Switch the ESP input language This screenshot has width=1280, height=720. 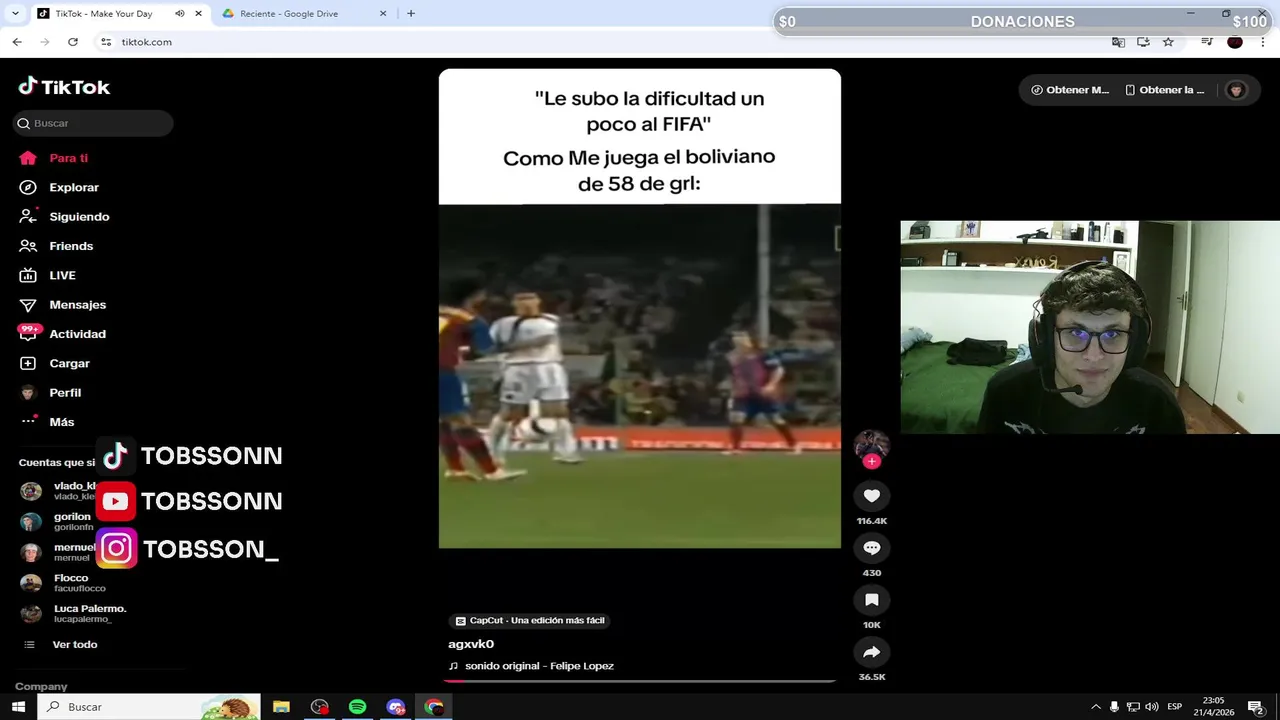1175,707
